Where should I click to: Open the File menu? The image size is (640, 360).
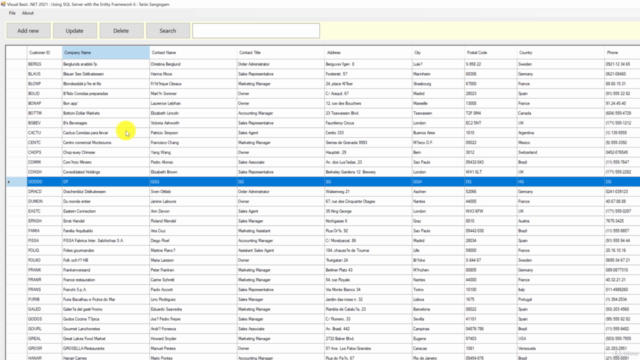coord(12,13)
